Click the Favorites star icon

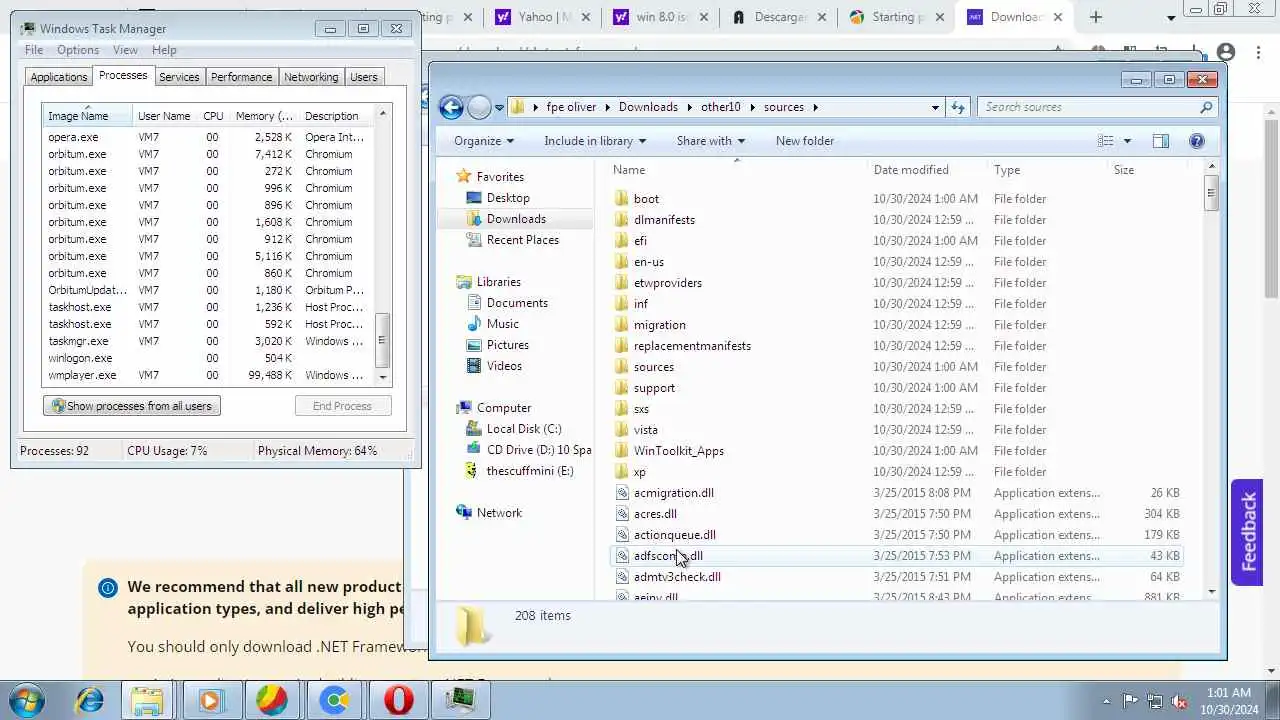coord(464,177)
